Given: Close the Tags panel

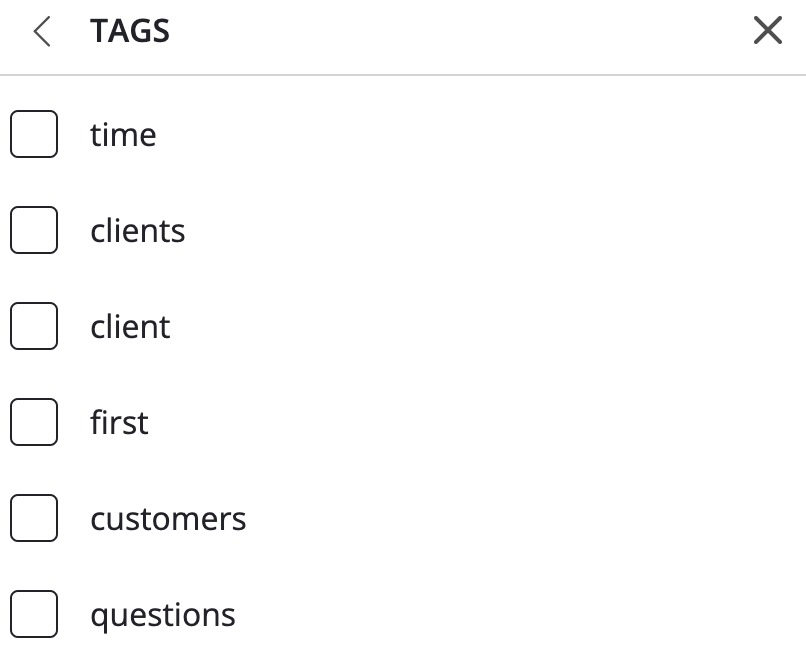Looking at the screenshot, I should pos(767,32).
